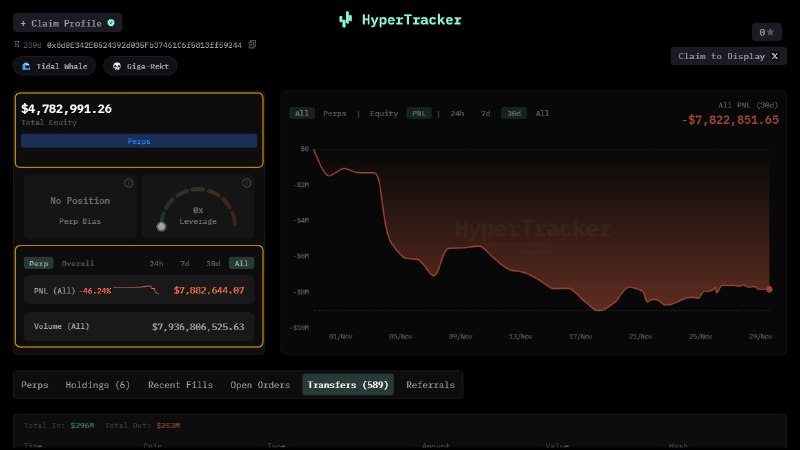Click the Total In $296M value
800x450 pixels.
(82, 426)
